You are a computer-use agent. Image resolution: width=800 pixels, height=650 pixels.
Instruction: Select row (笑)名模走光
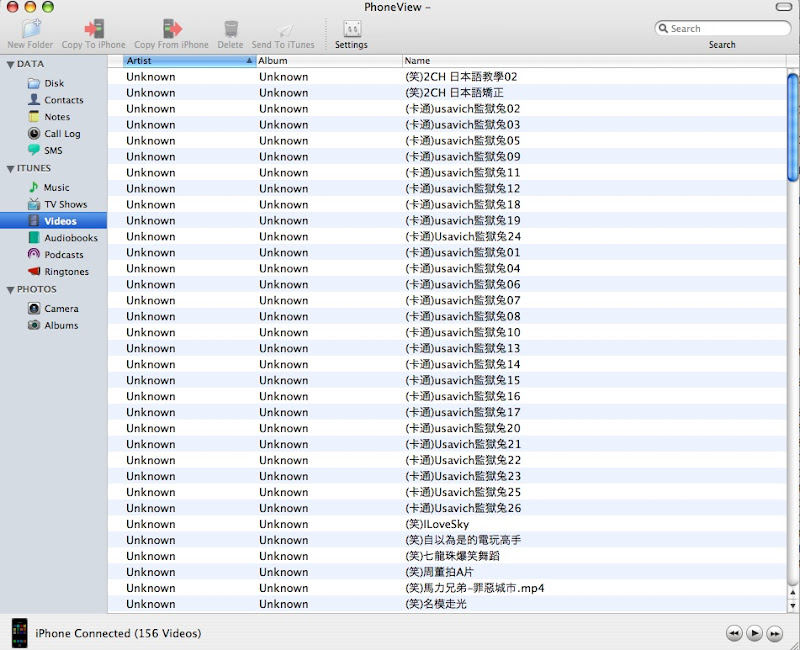click(447, 604)
